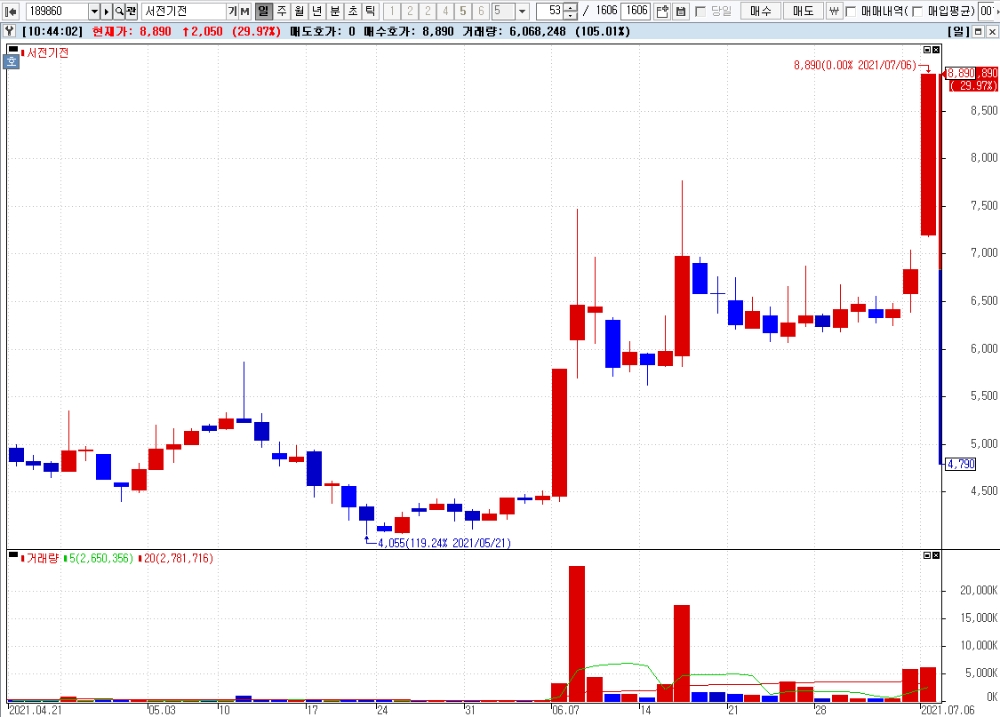Click the tools wrench icon in the info bar
The height and width of the screenshot is (717, 1000).
[x=10, y=31]
